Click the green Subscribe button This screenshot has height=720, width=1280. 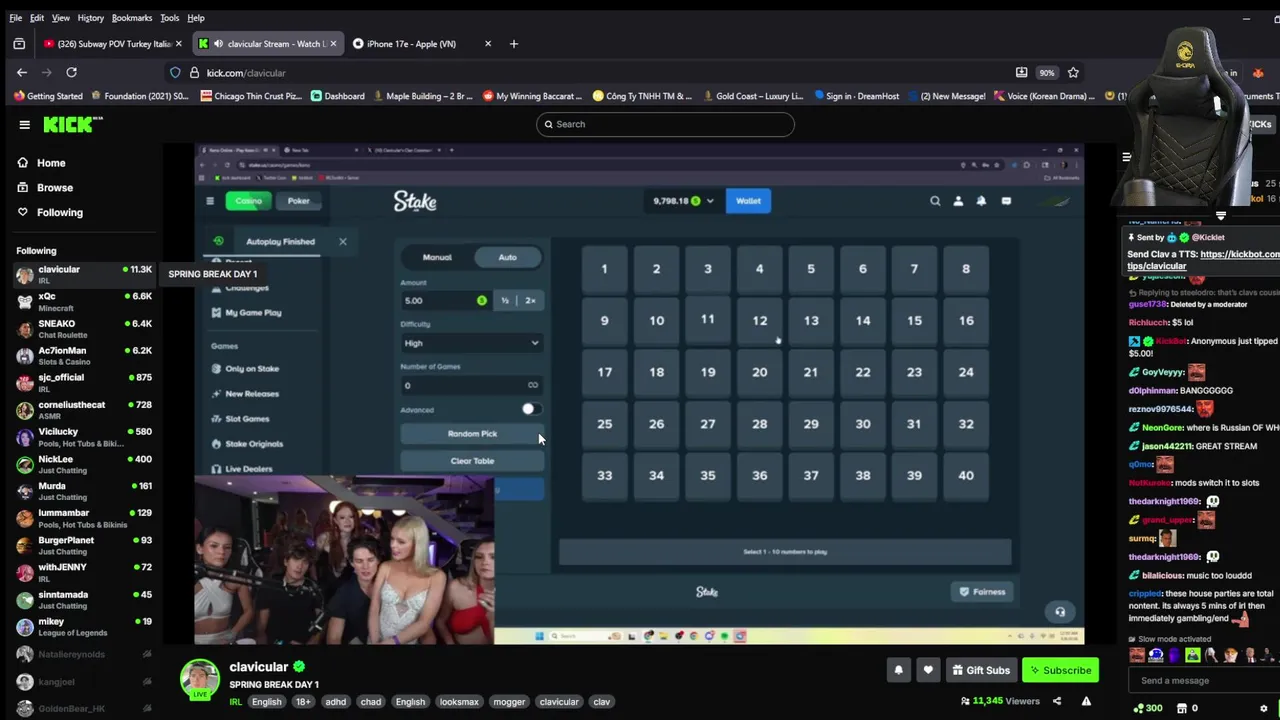[1061, 670]
